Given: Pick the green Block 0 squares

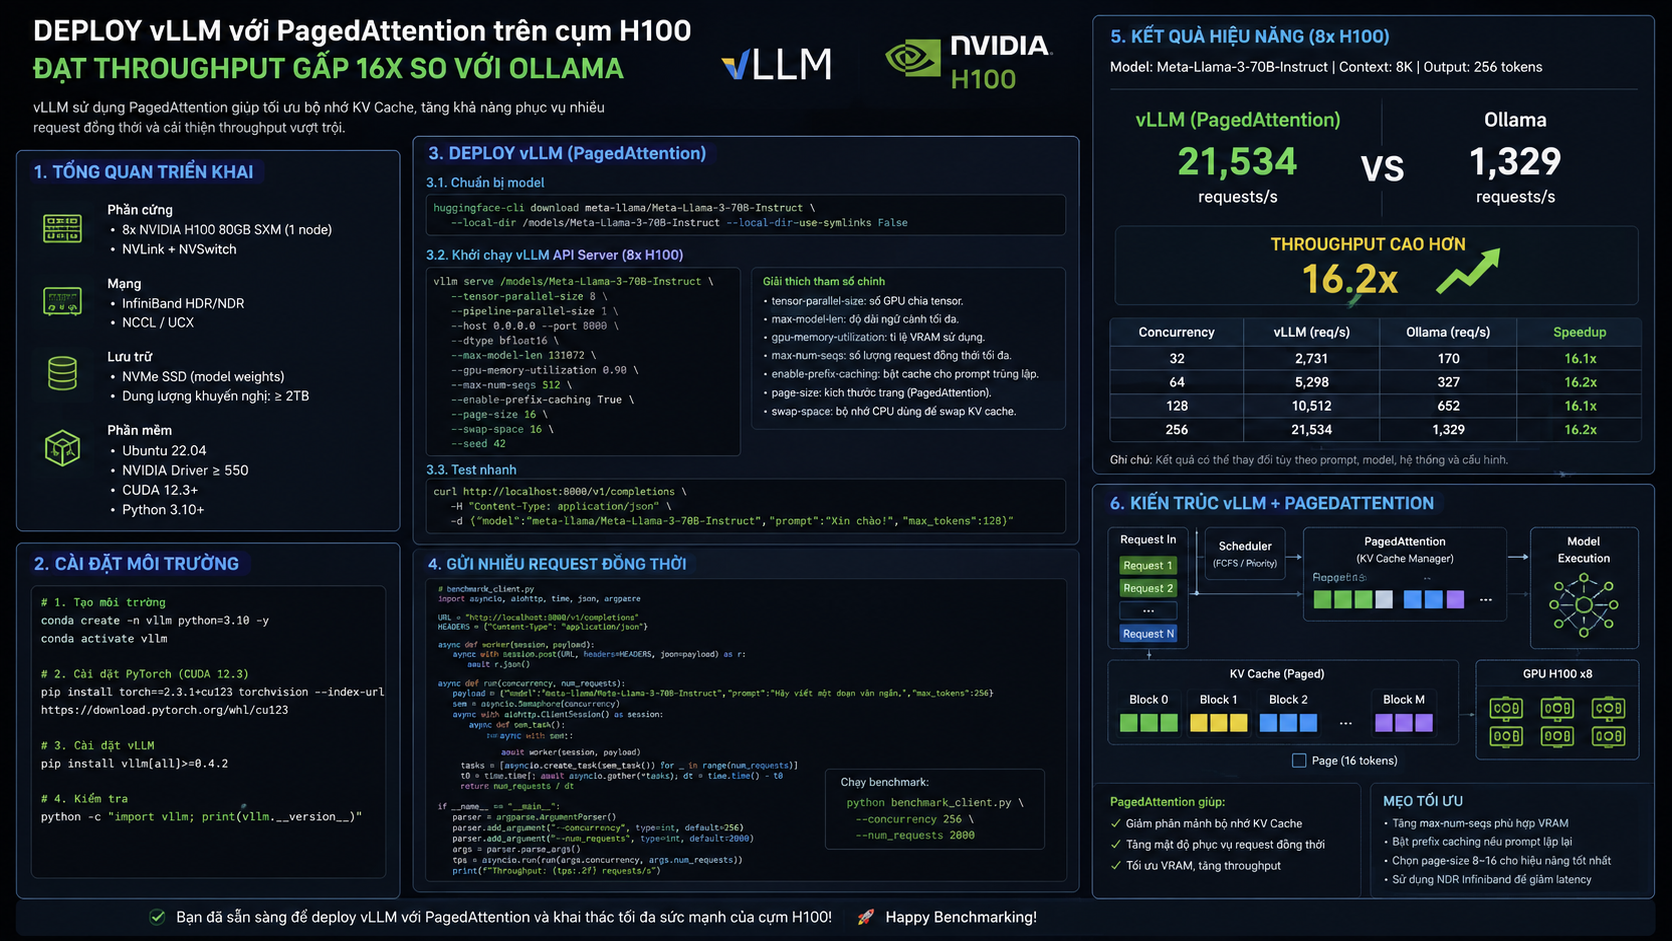Looking at the screenshot, I should pos(1148,722).
